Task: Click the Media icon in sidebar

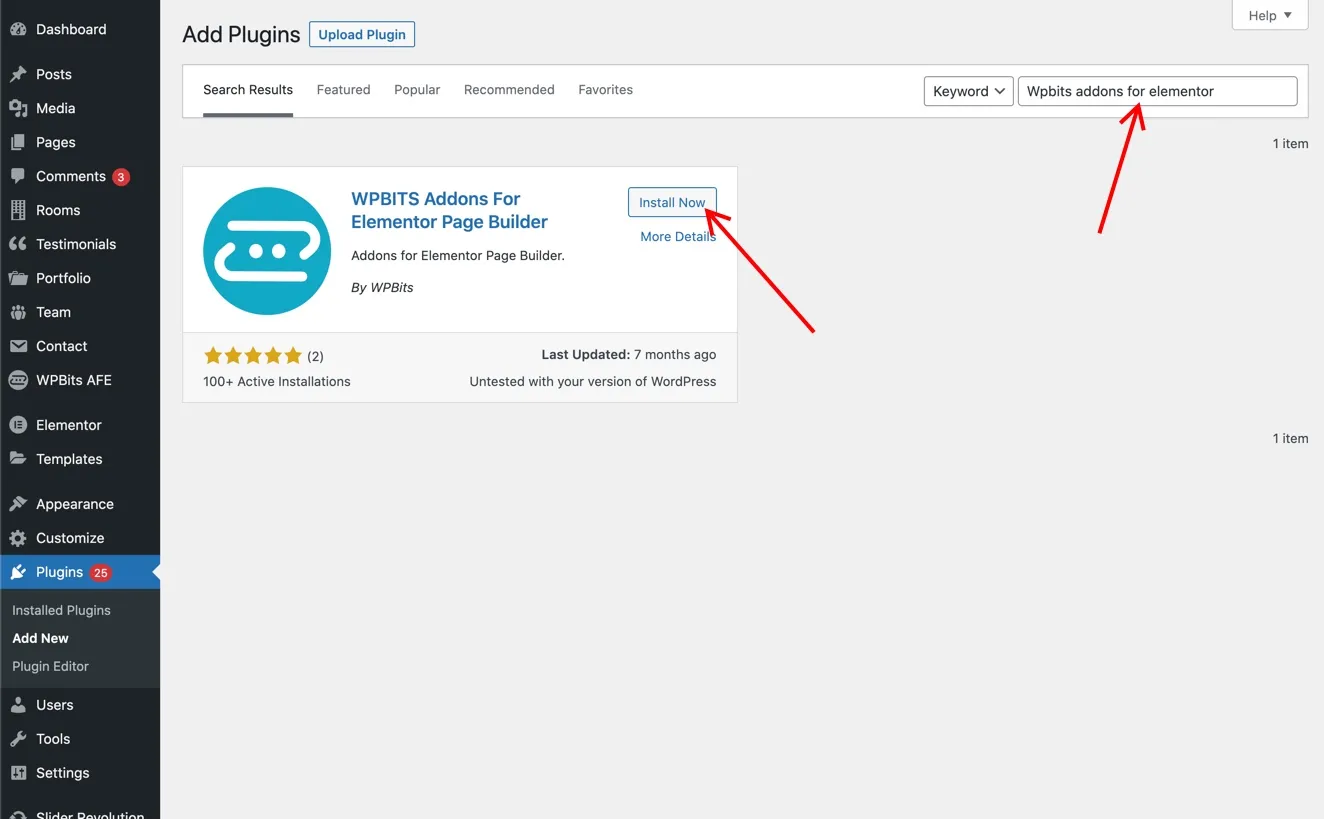Action: (18, 108)
